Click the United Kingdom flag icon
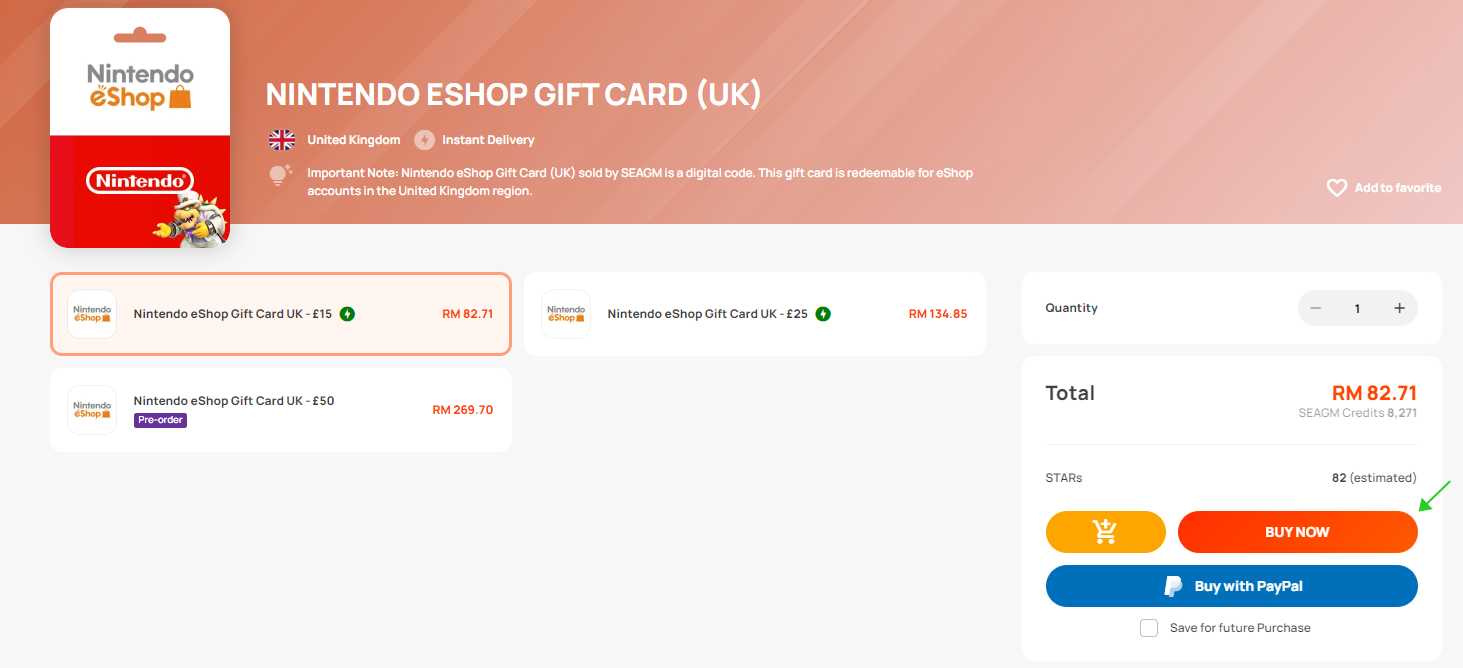The height and width of the screenshot is (668, 1463). pyautogui.click(x=282, y=140)
